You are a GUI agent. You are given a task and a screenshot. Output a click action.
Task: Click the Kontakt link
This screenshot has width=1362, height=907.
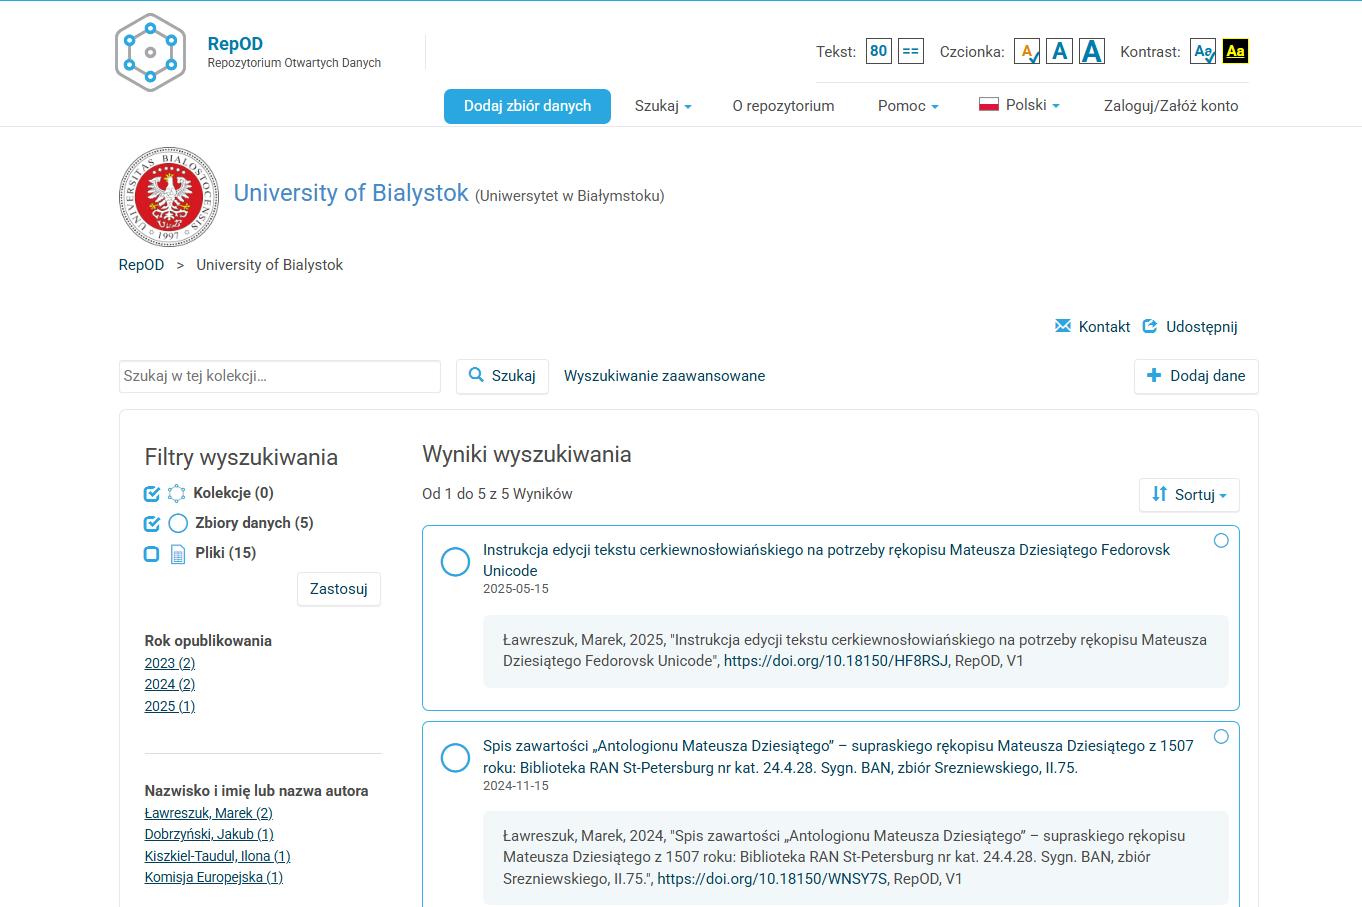coord(1104,327)
